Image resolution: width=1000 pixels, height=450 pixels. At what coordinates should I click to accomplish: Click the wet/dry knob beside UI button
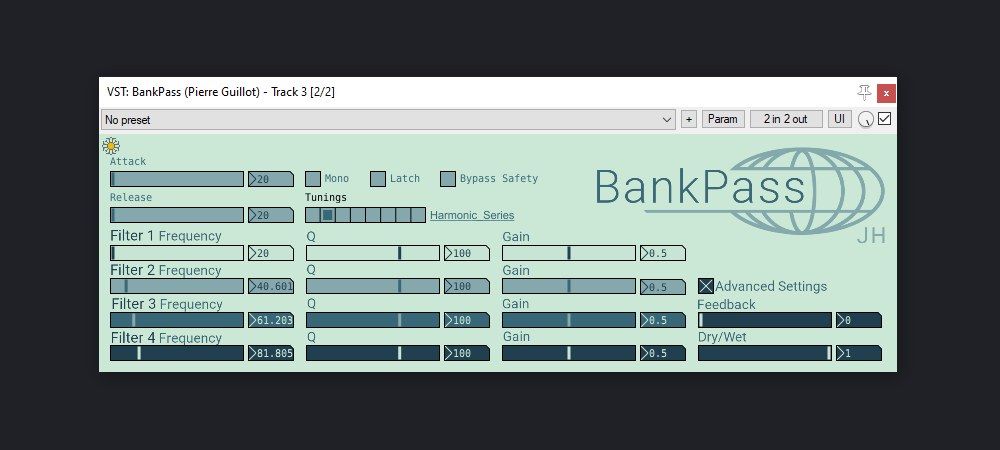tap(865, 119)
